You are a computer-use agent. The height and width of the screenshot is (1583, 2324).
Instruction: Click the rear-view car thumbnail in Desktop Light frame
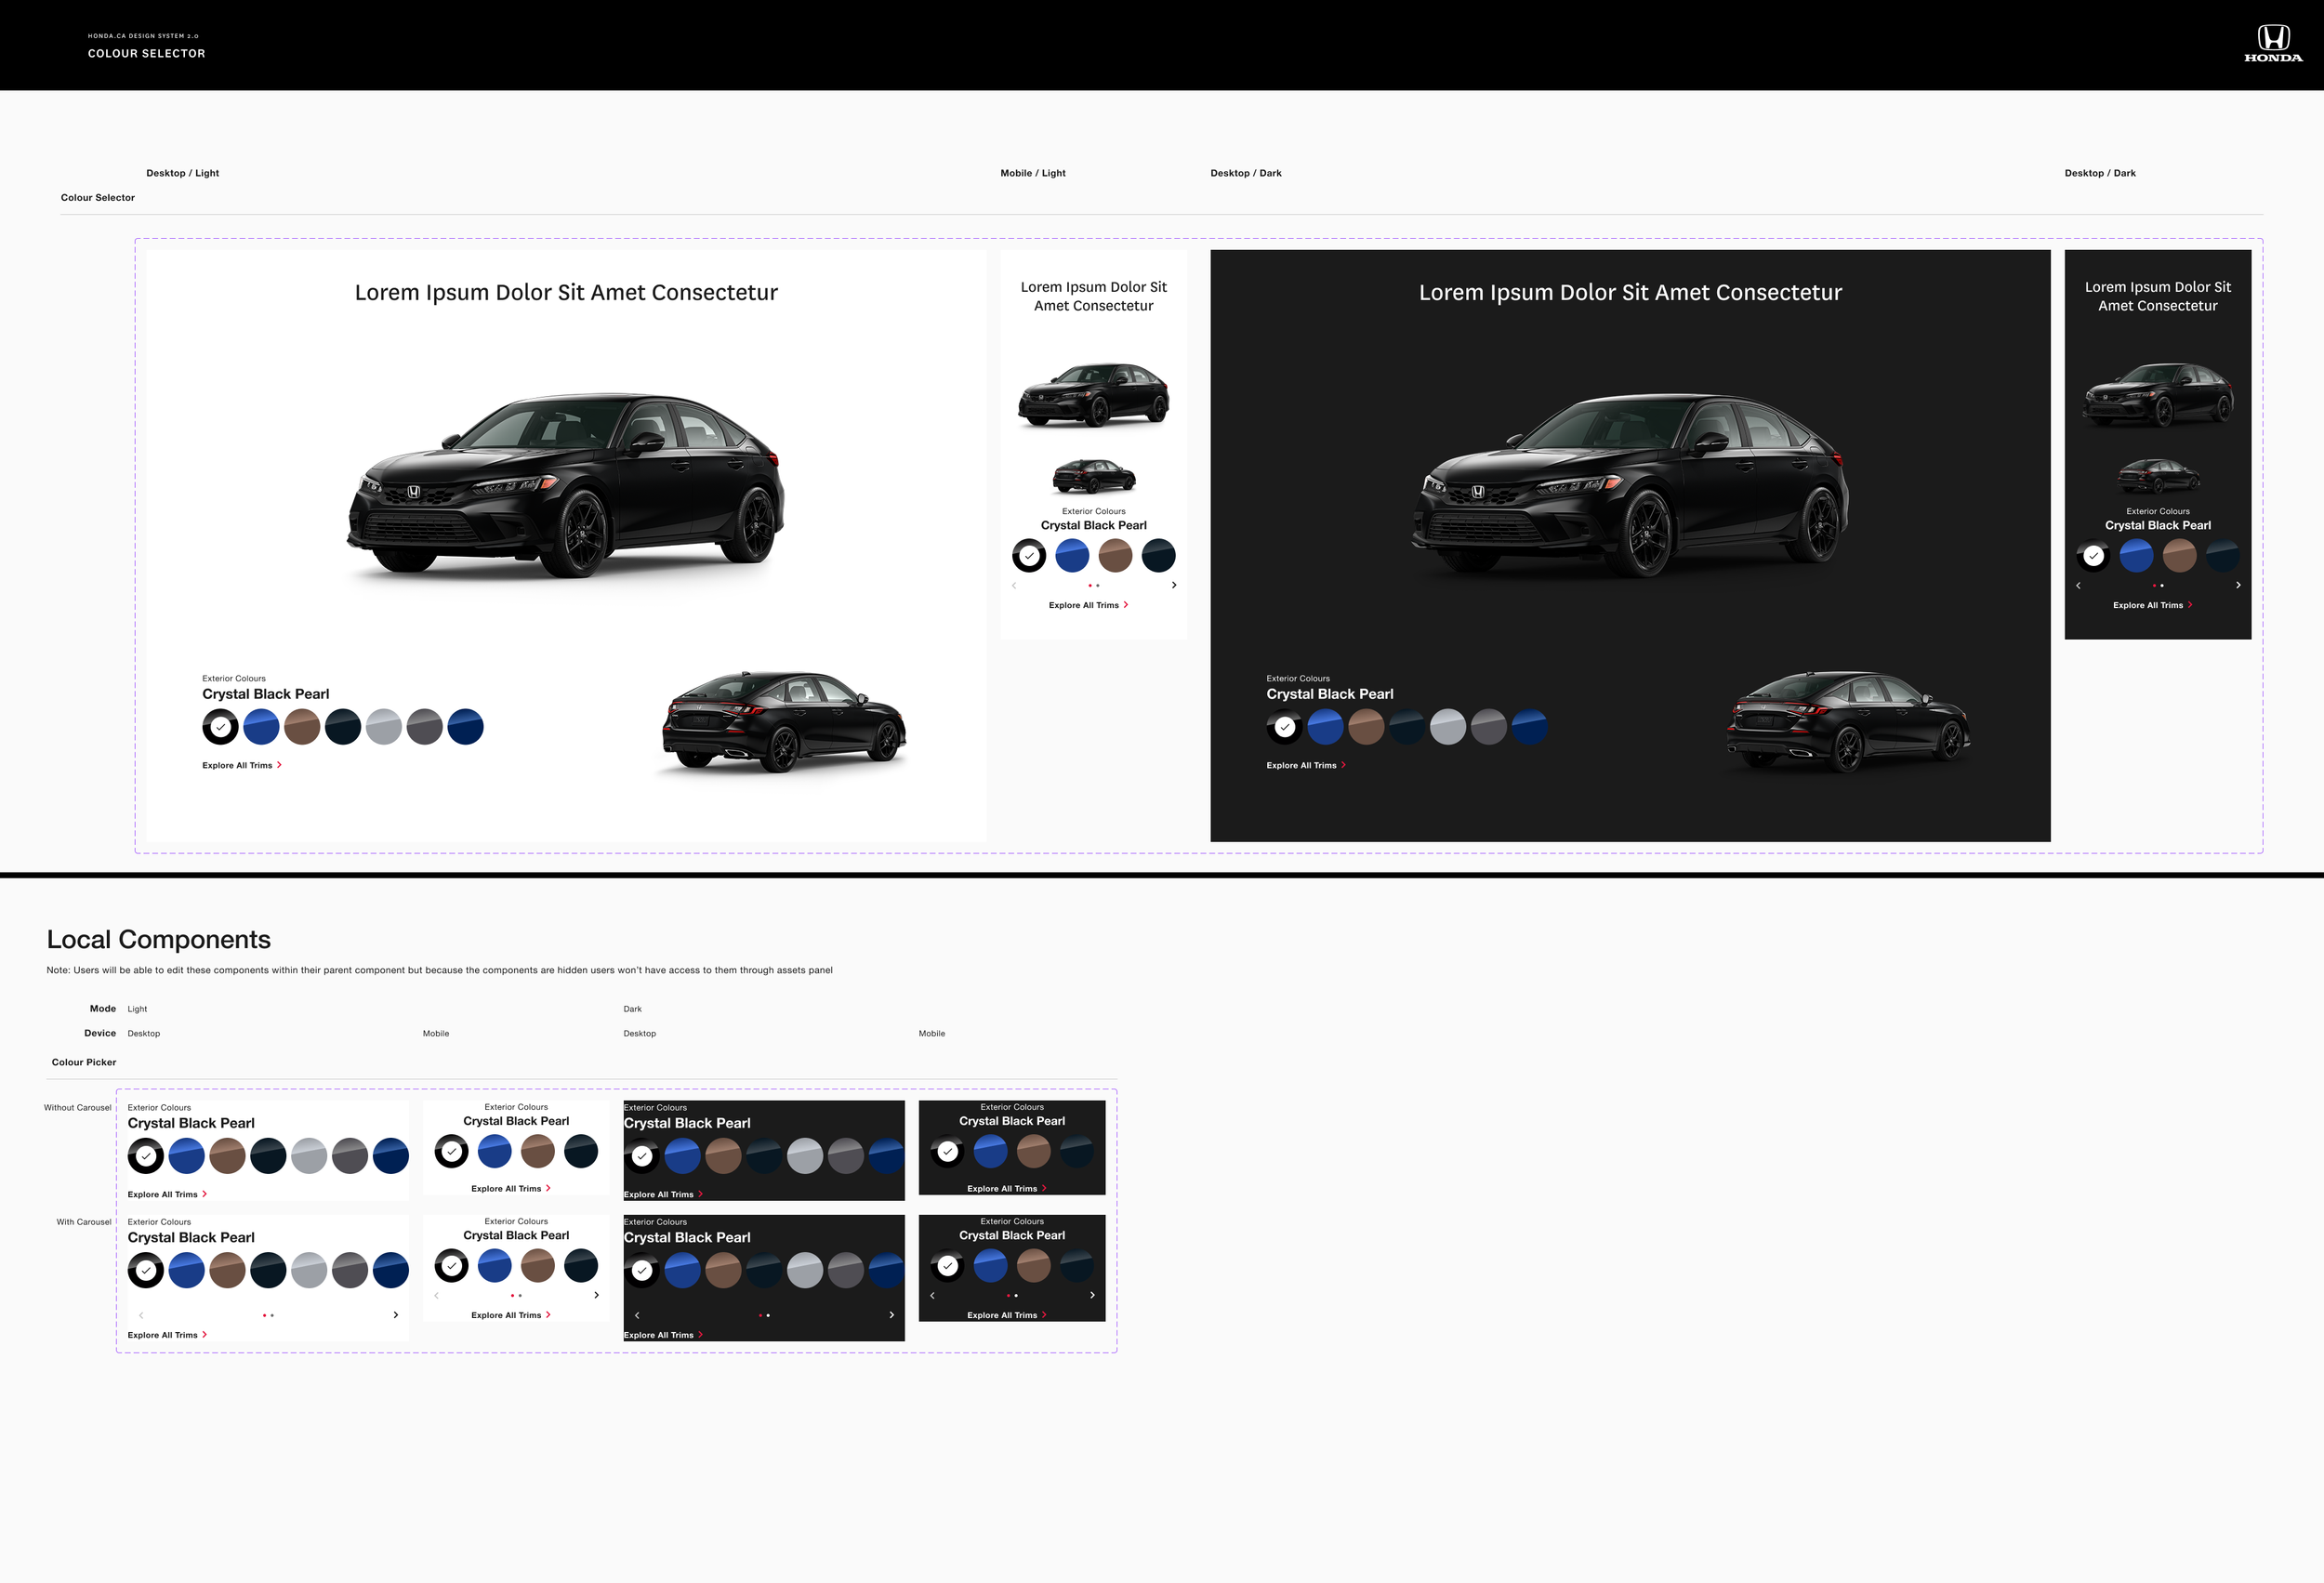pos(785,722)
